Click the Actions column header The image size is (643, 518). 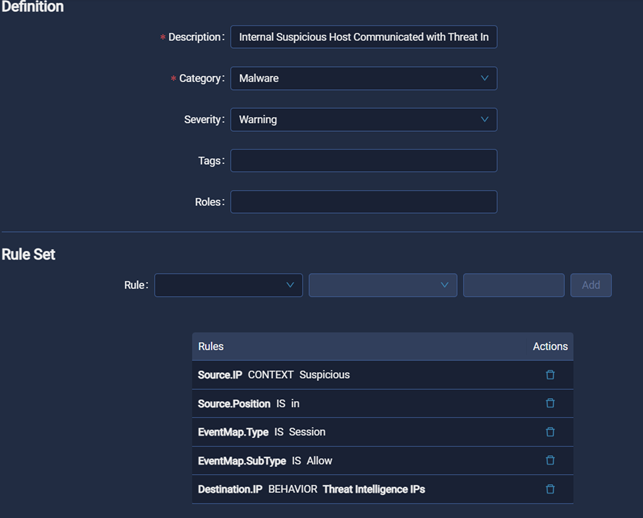click(550, 346)
